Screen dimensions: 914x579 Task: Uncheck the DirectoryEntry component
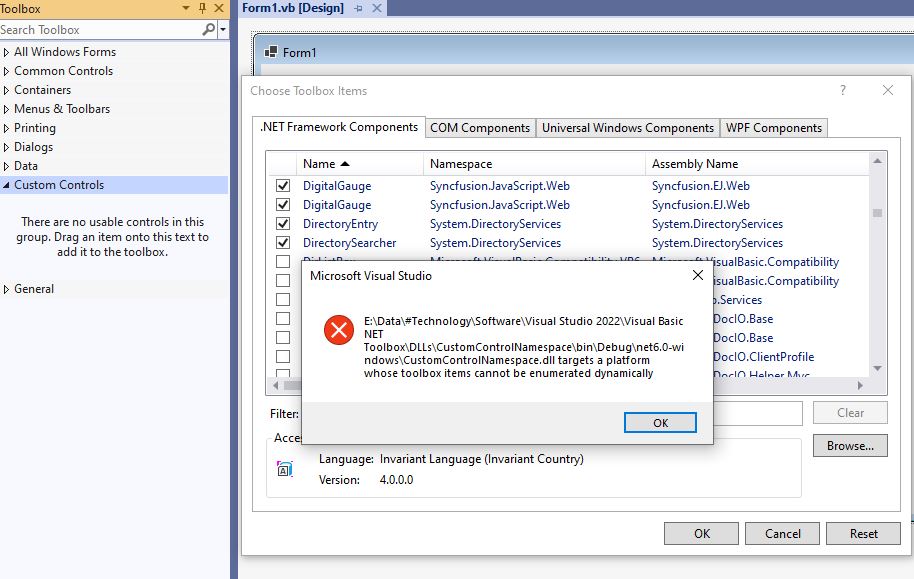click(281, 223)
